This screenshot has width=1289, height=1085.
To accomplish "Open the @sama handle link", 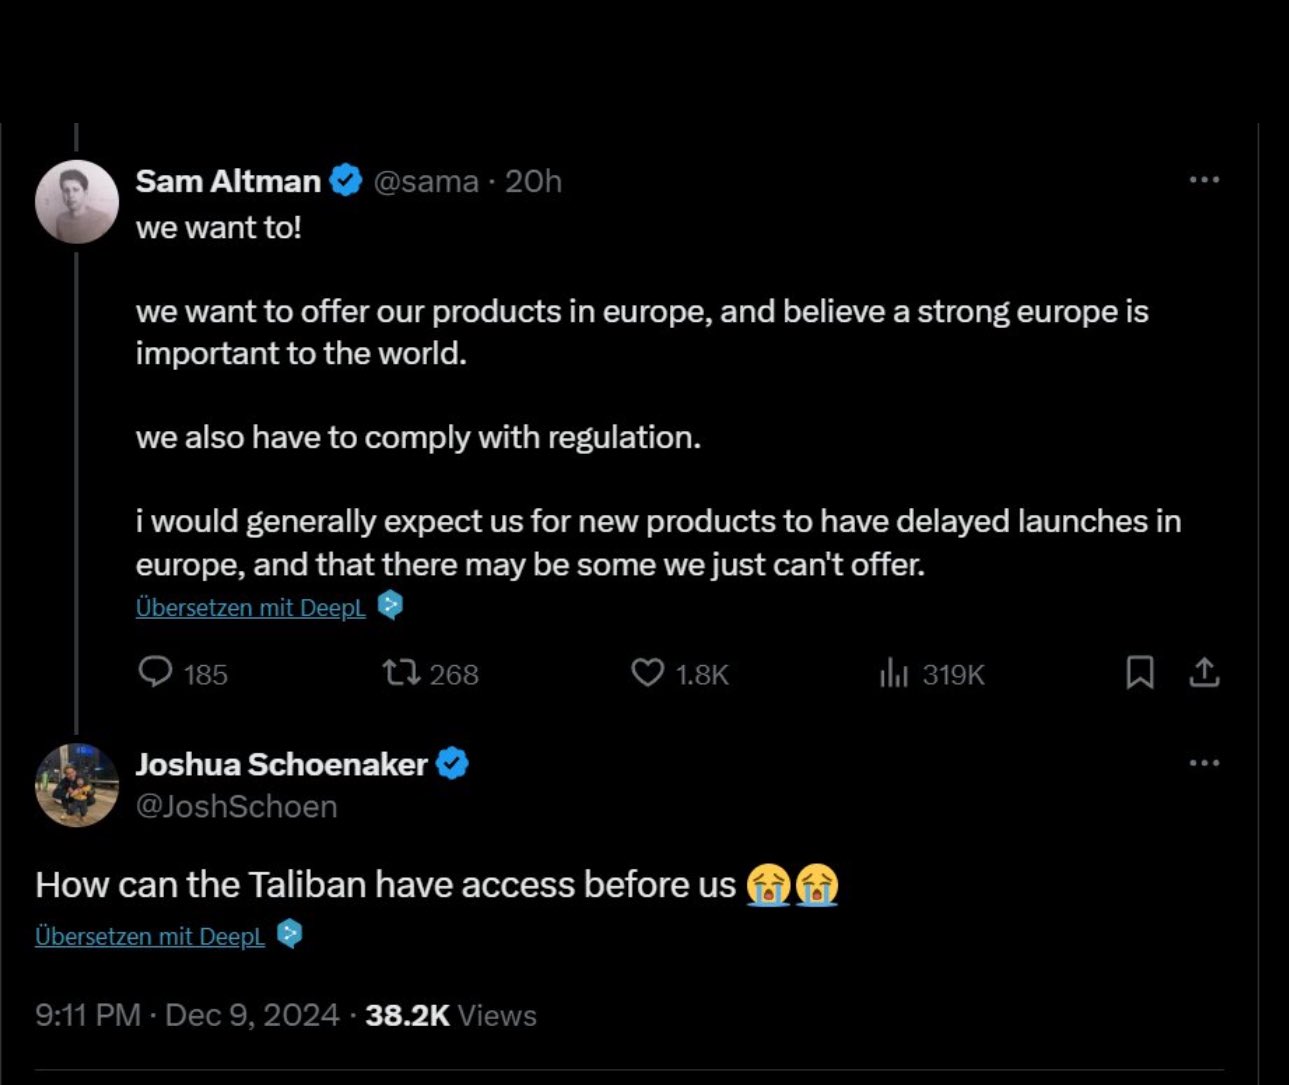I will pyautogui.click(x=426, y=181).
